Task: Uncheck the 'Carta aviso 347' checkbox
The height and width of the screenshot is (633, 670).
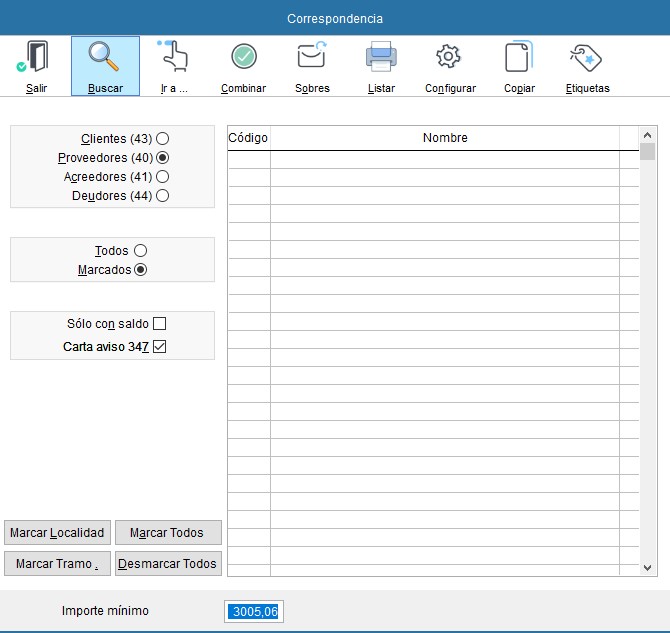Action: 159,347
